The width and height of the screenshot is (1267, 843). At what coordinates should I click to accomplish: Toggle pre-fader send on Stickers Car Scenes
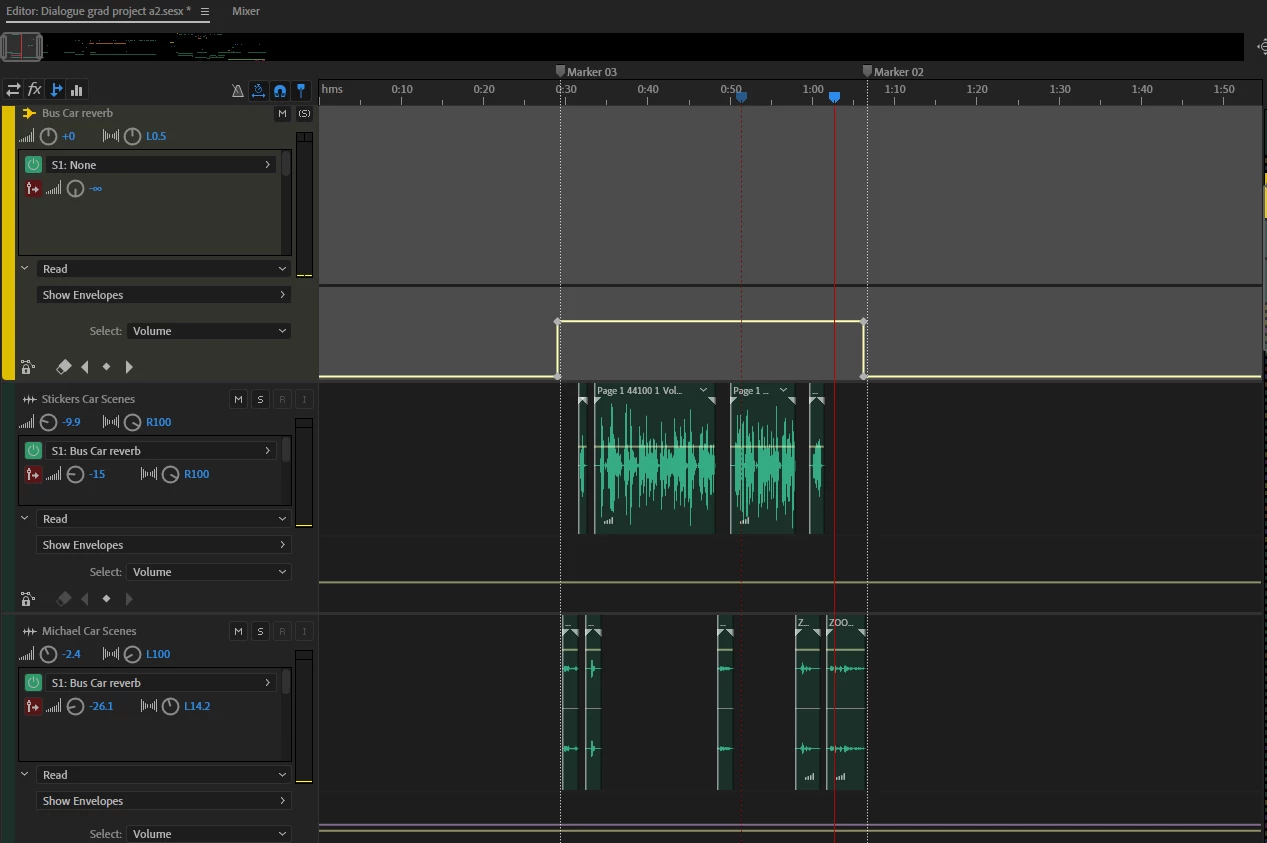coord(33,474)
